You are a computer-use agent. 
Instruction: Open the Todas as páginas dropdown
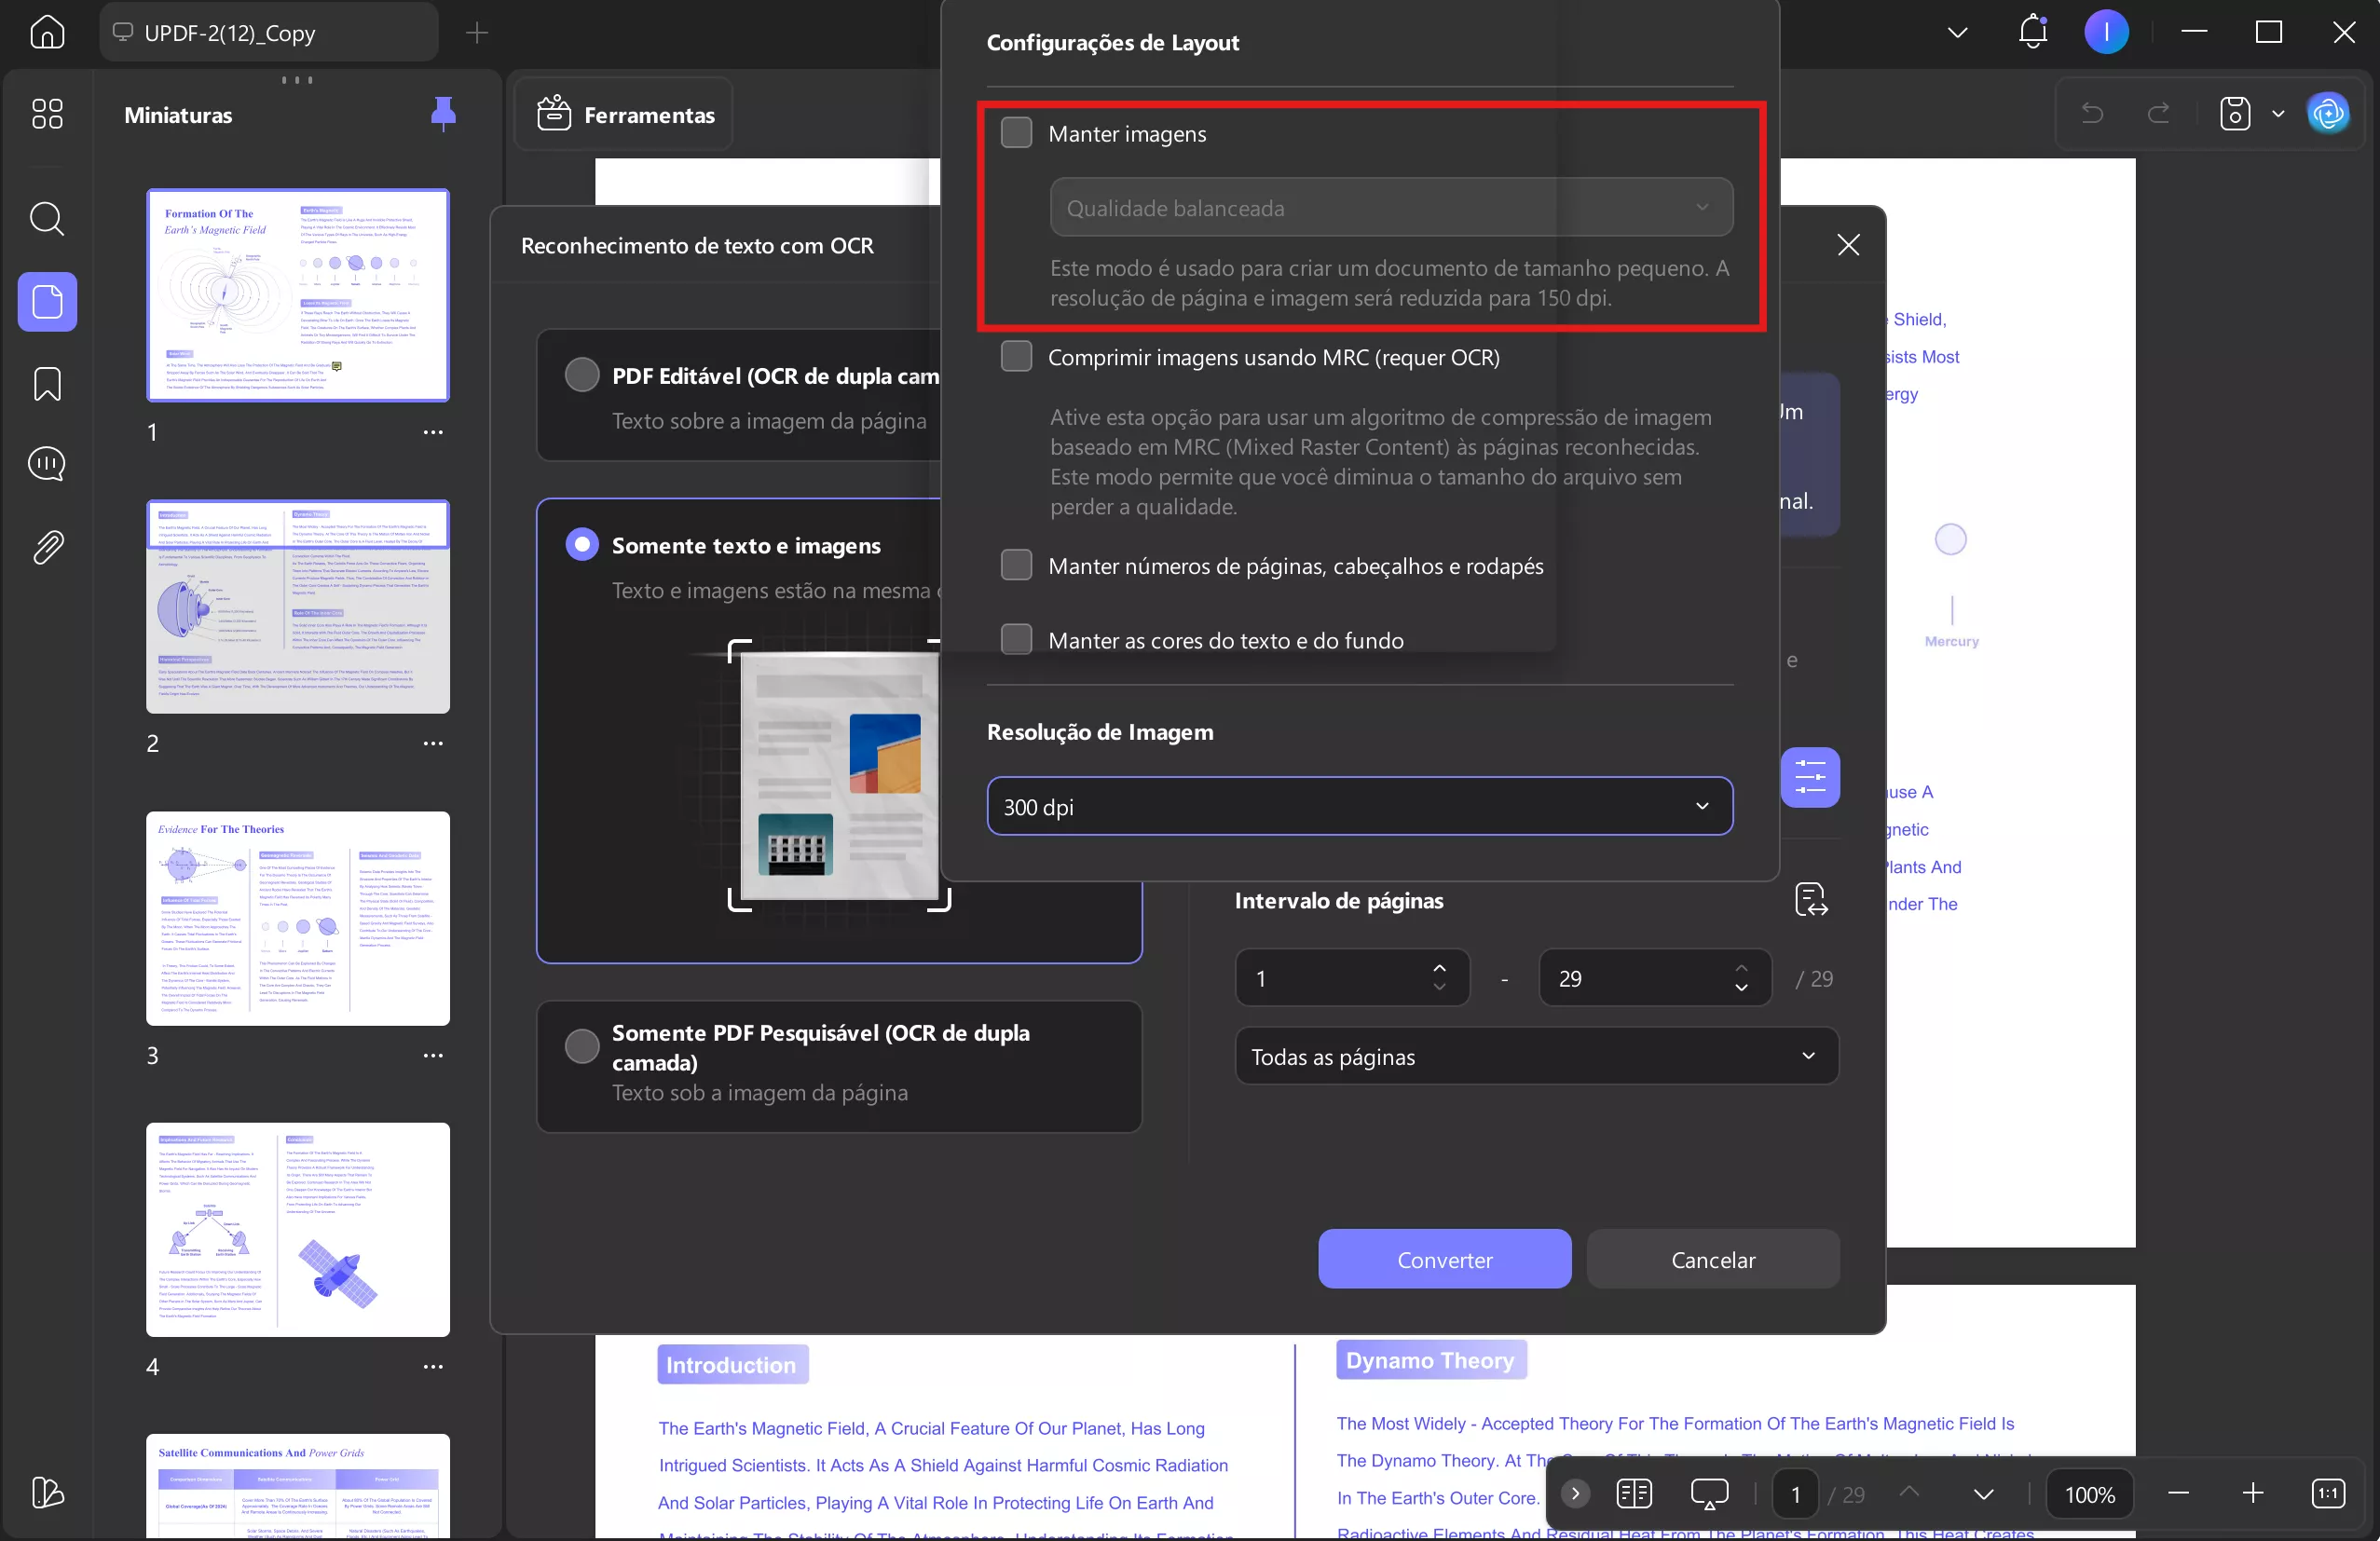[1536, 1056]
